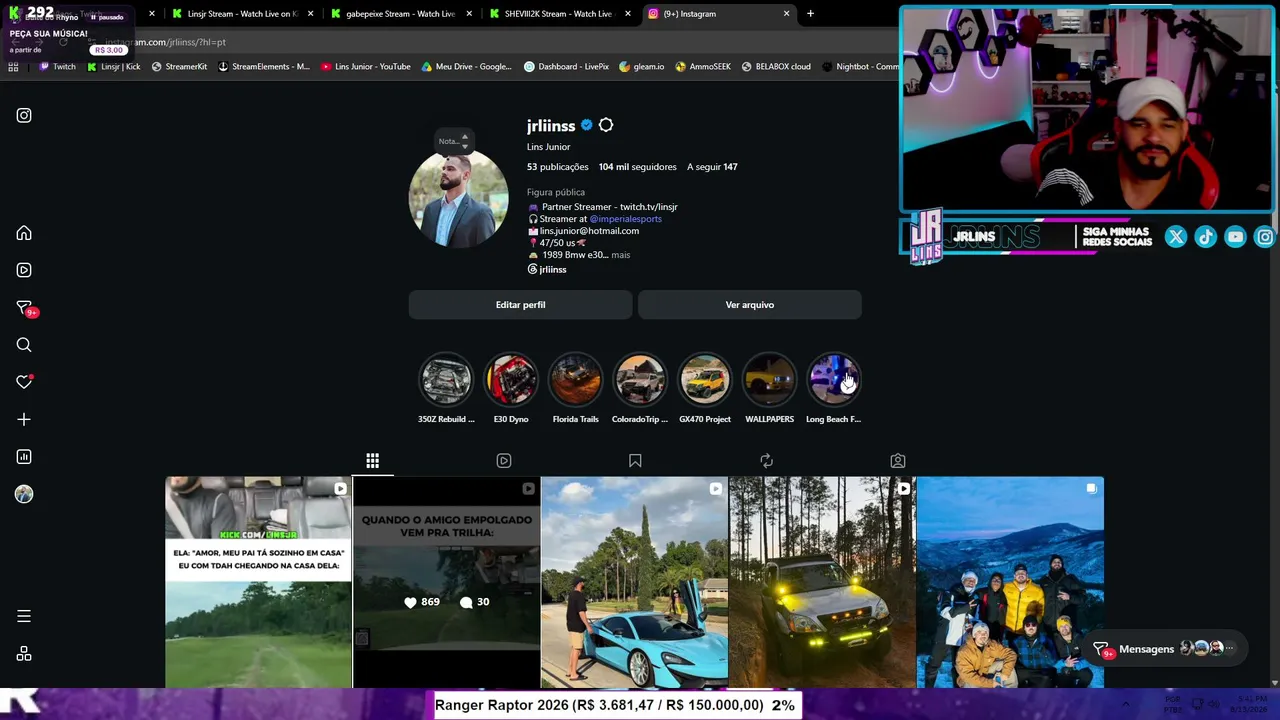Open the Reels icon in the left sidebar
This screenshot has width=1280, height=720.
24,270
